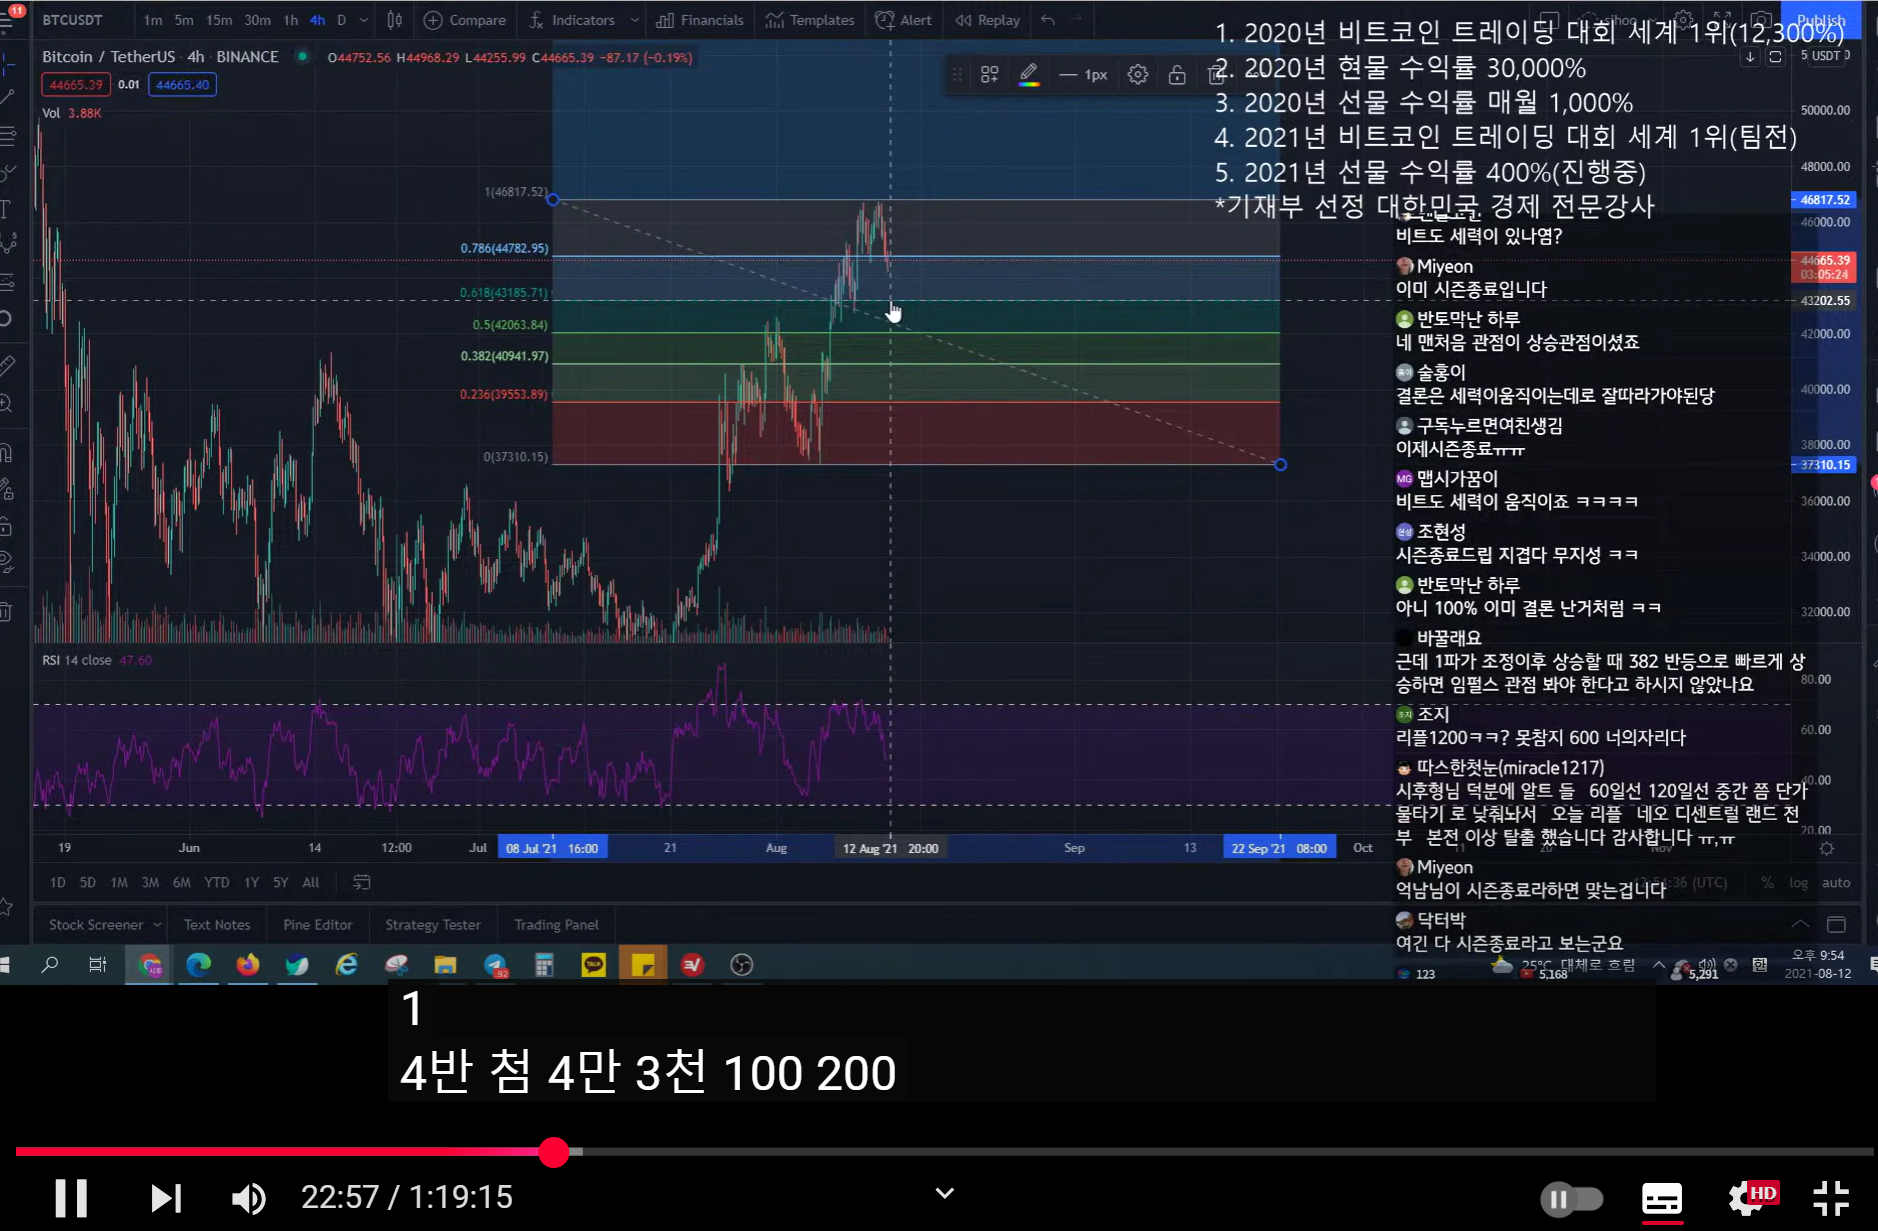Click the 46817.52 price axis label
1878x1231 pixels.
(x=1824, y=200)
